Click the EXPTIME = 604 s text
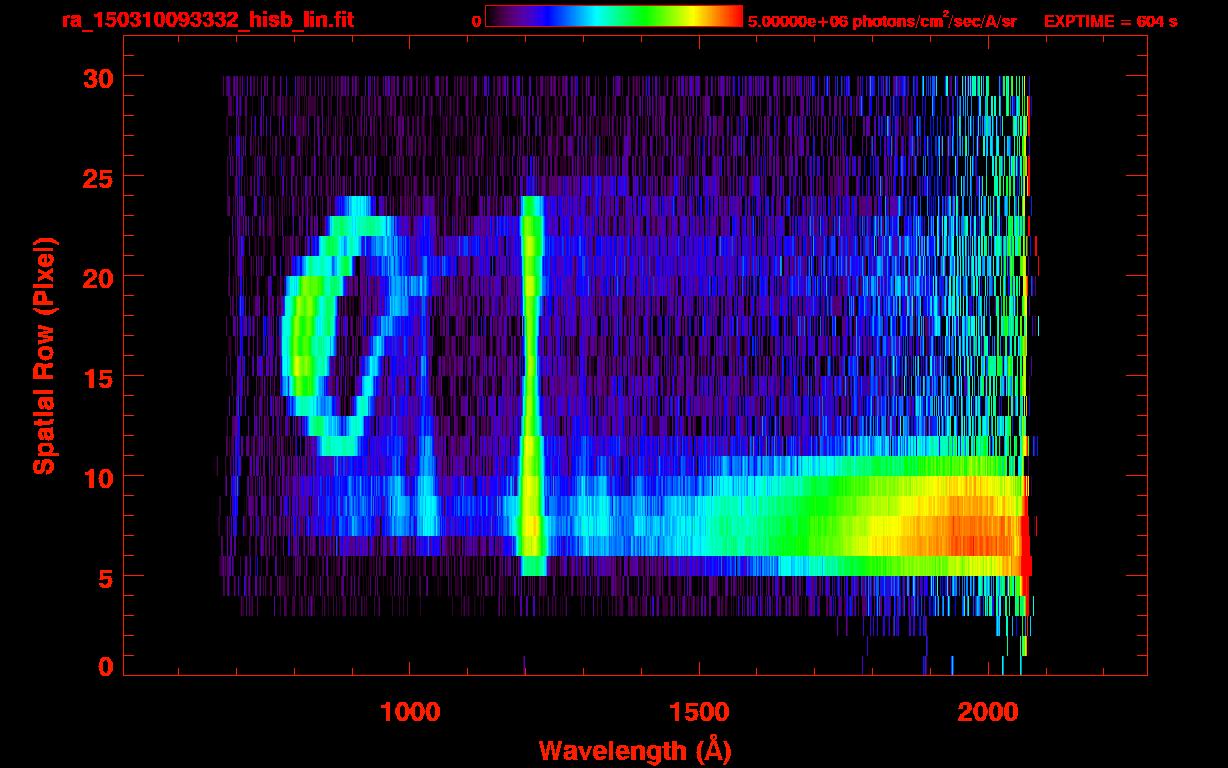This screenshot has height=768, width=1228. point(1110,21)
